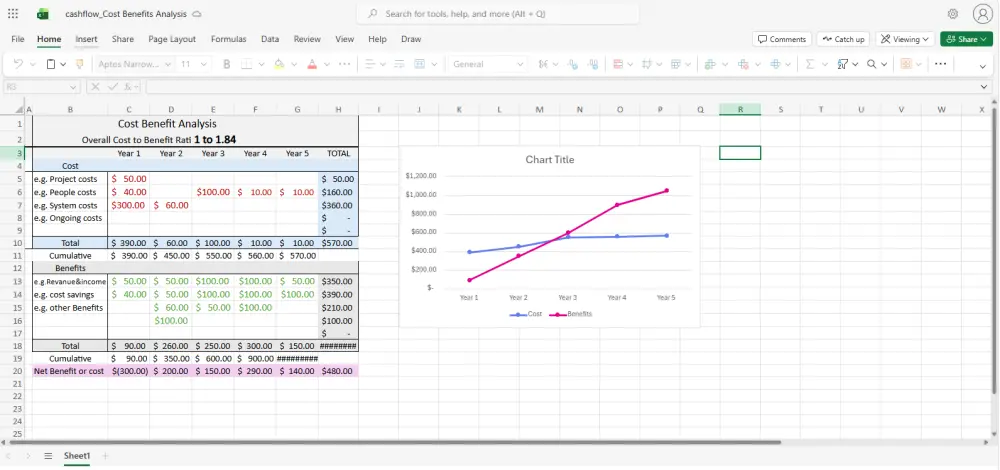Click the Fill Color bucket icon

pyautogui.click(x=279, y=64)
